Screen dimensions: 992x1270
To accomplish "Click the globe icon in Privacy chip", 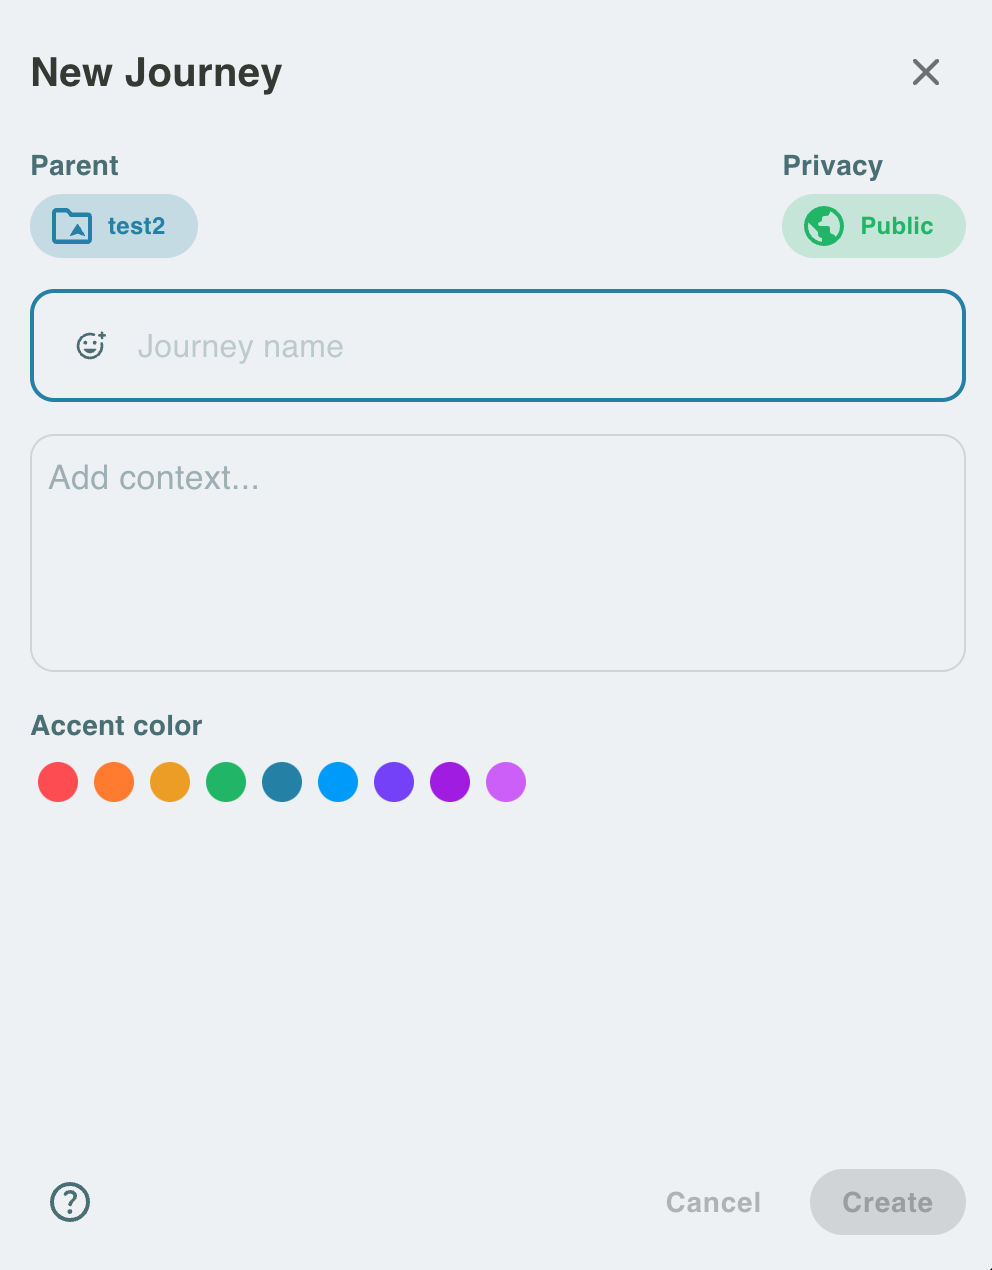I will click(x=824, y=226).
